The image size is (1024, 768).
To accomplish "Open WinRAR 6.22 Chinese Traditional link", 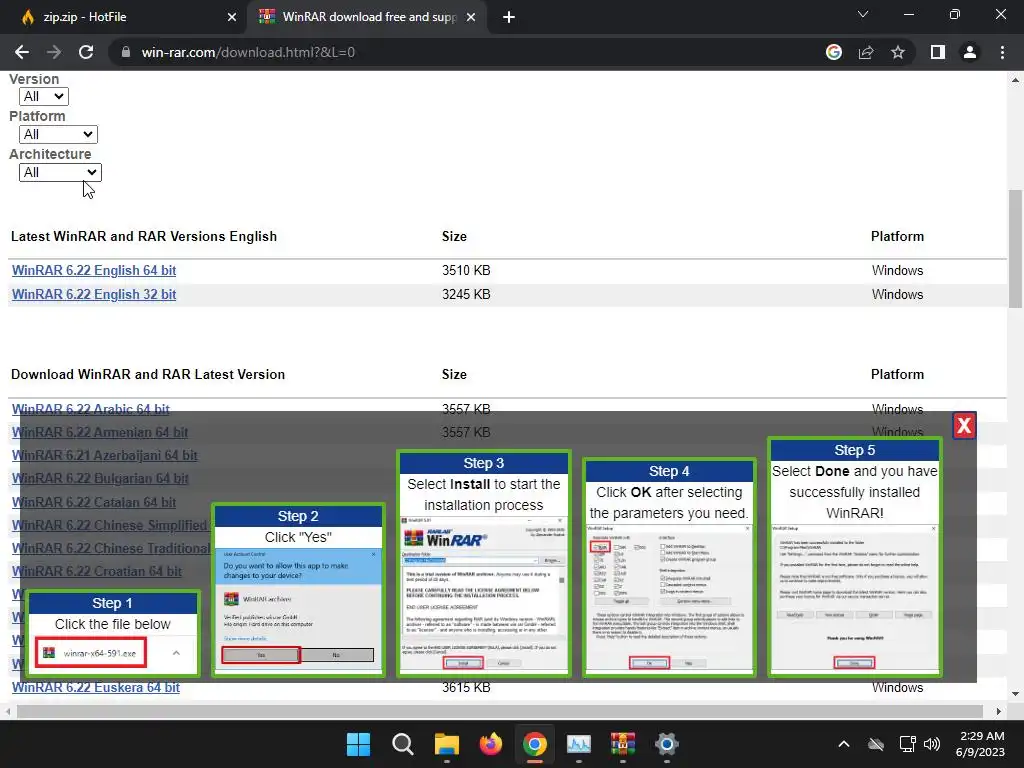I will 111,549.
